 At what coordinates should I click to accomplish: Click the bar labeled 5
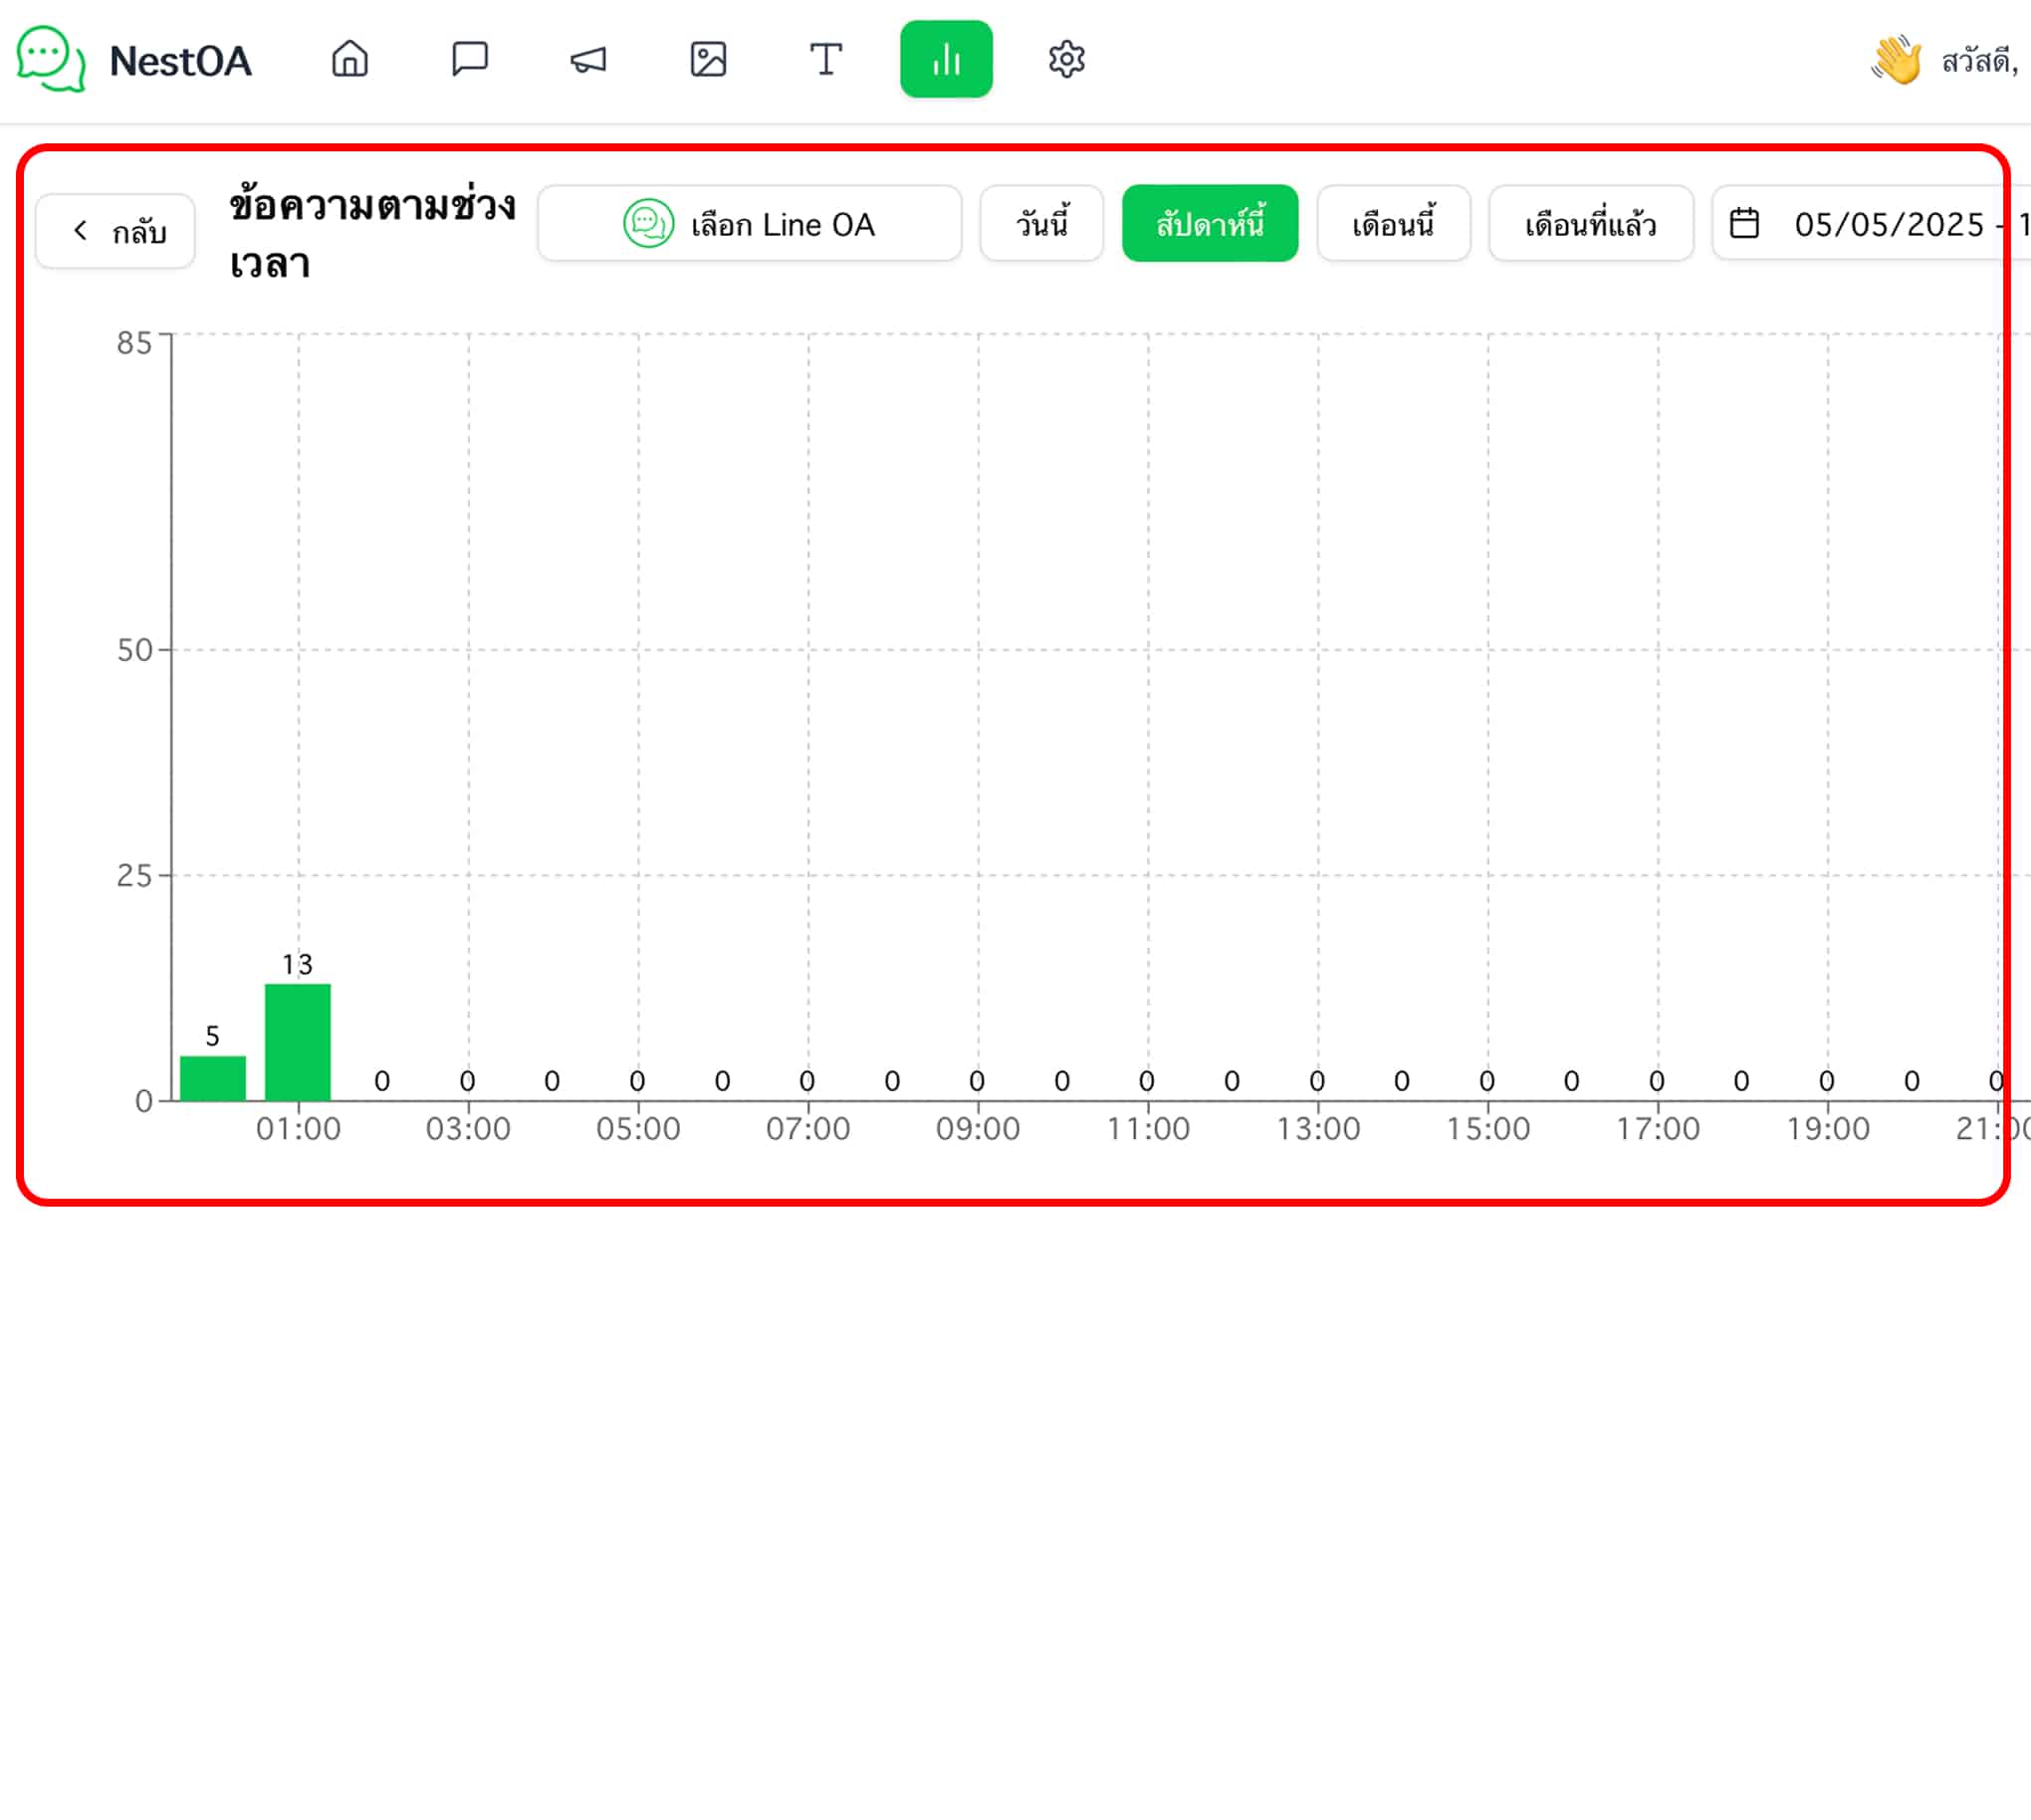click(212, 1078)
